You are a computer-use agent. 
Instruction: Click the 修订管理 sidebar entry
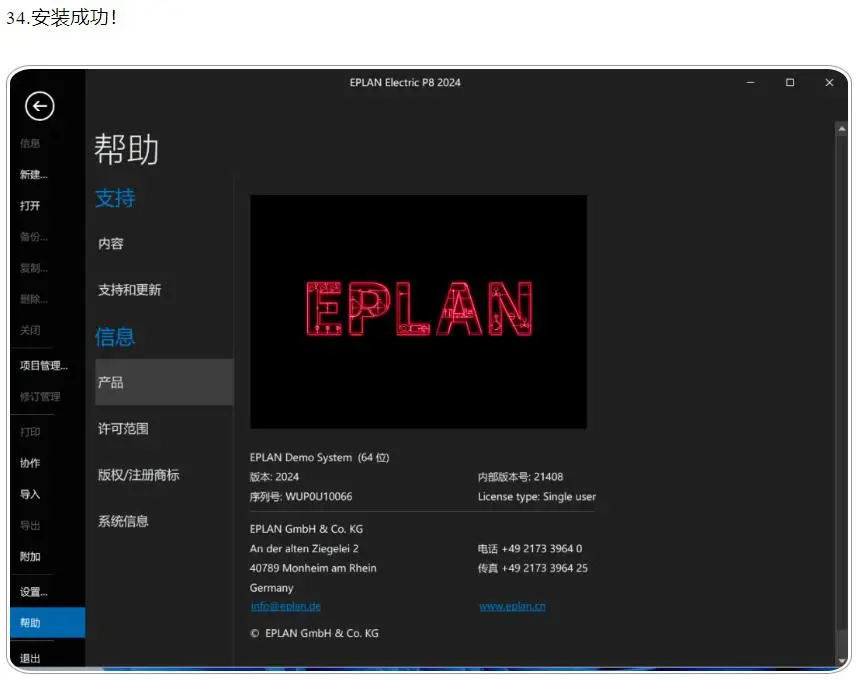tap(40, 396)
